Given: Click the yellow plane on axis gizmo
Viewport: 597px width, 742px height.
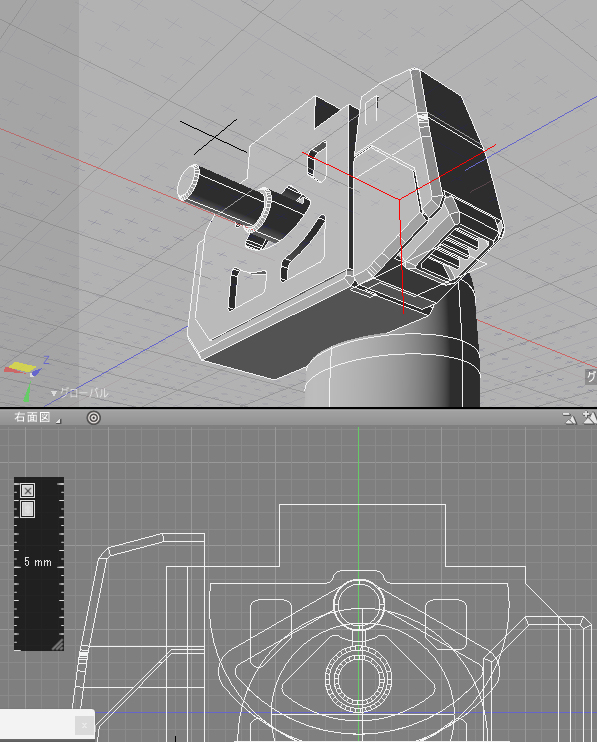Looking at the screenshot, I should pyautogui.click(x=23, y=367).
